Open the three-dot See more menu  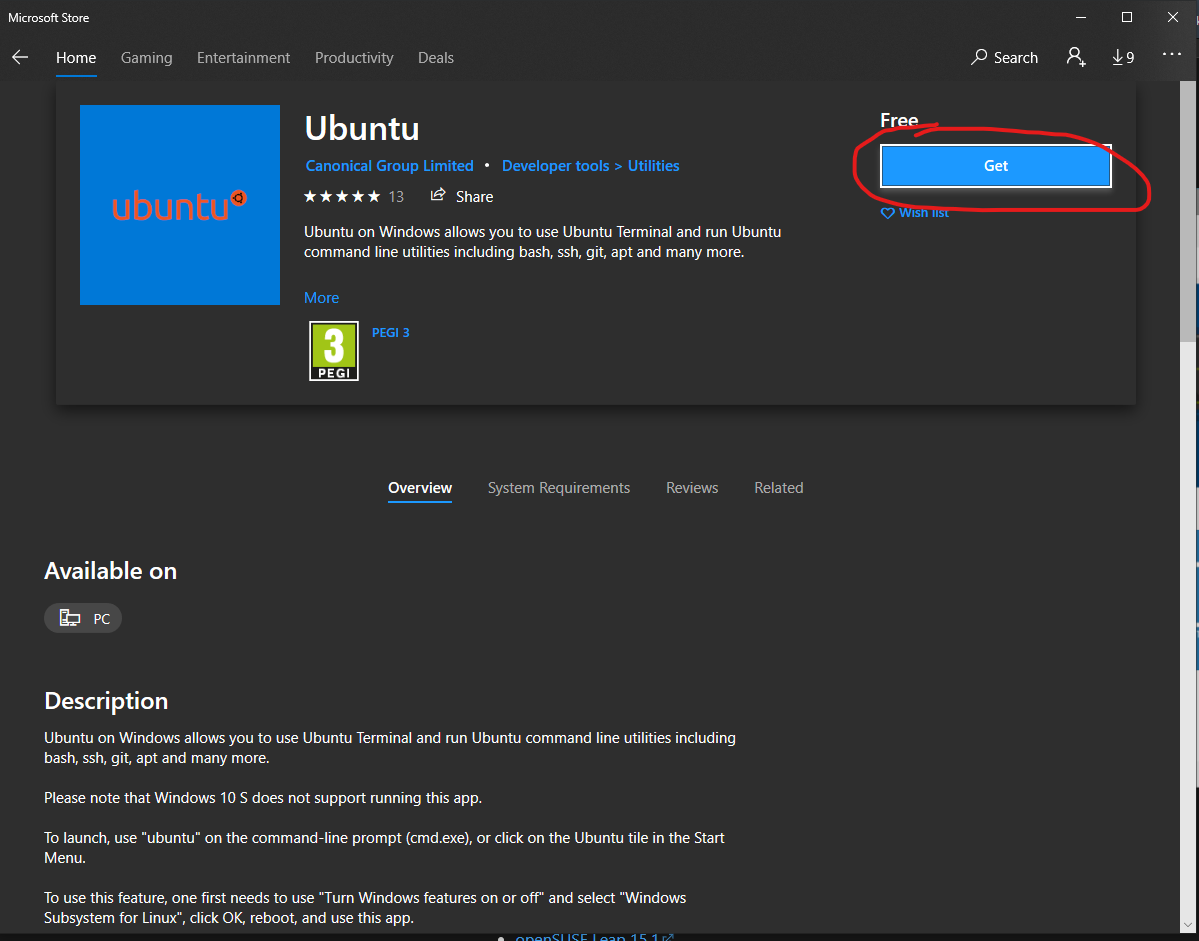tap(1172, 56)
